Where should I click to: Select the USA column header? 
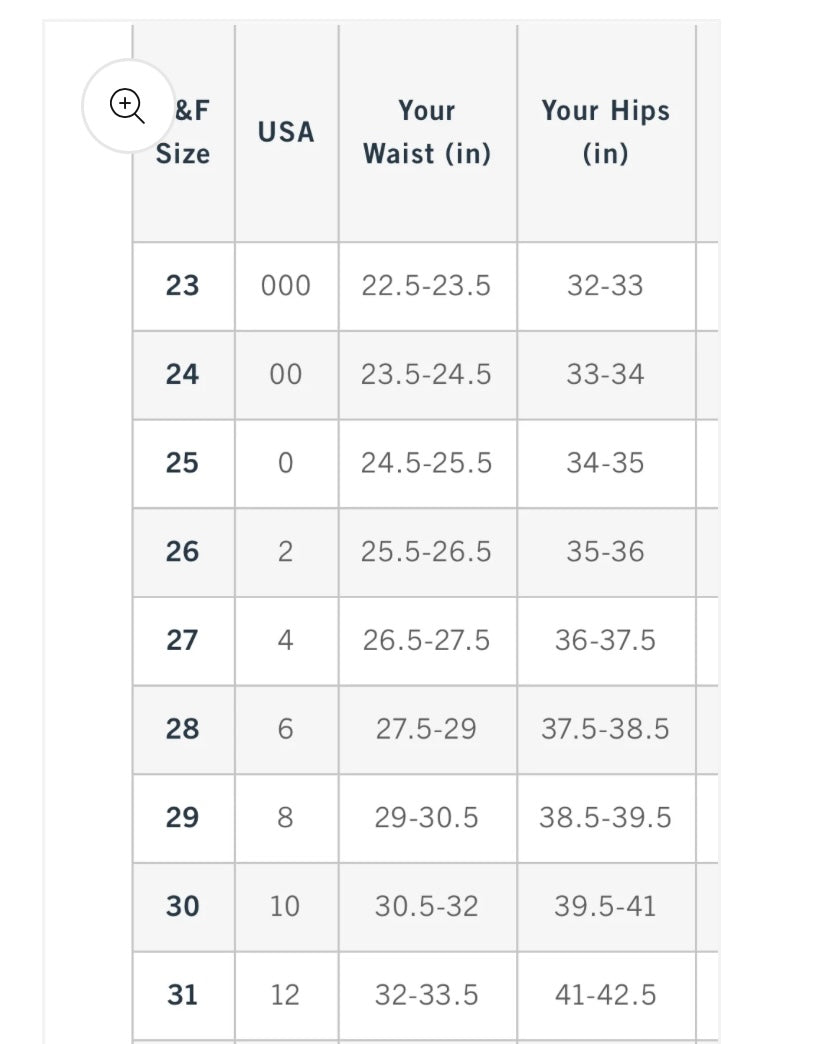(x=285, y=132)
